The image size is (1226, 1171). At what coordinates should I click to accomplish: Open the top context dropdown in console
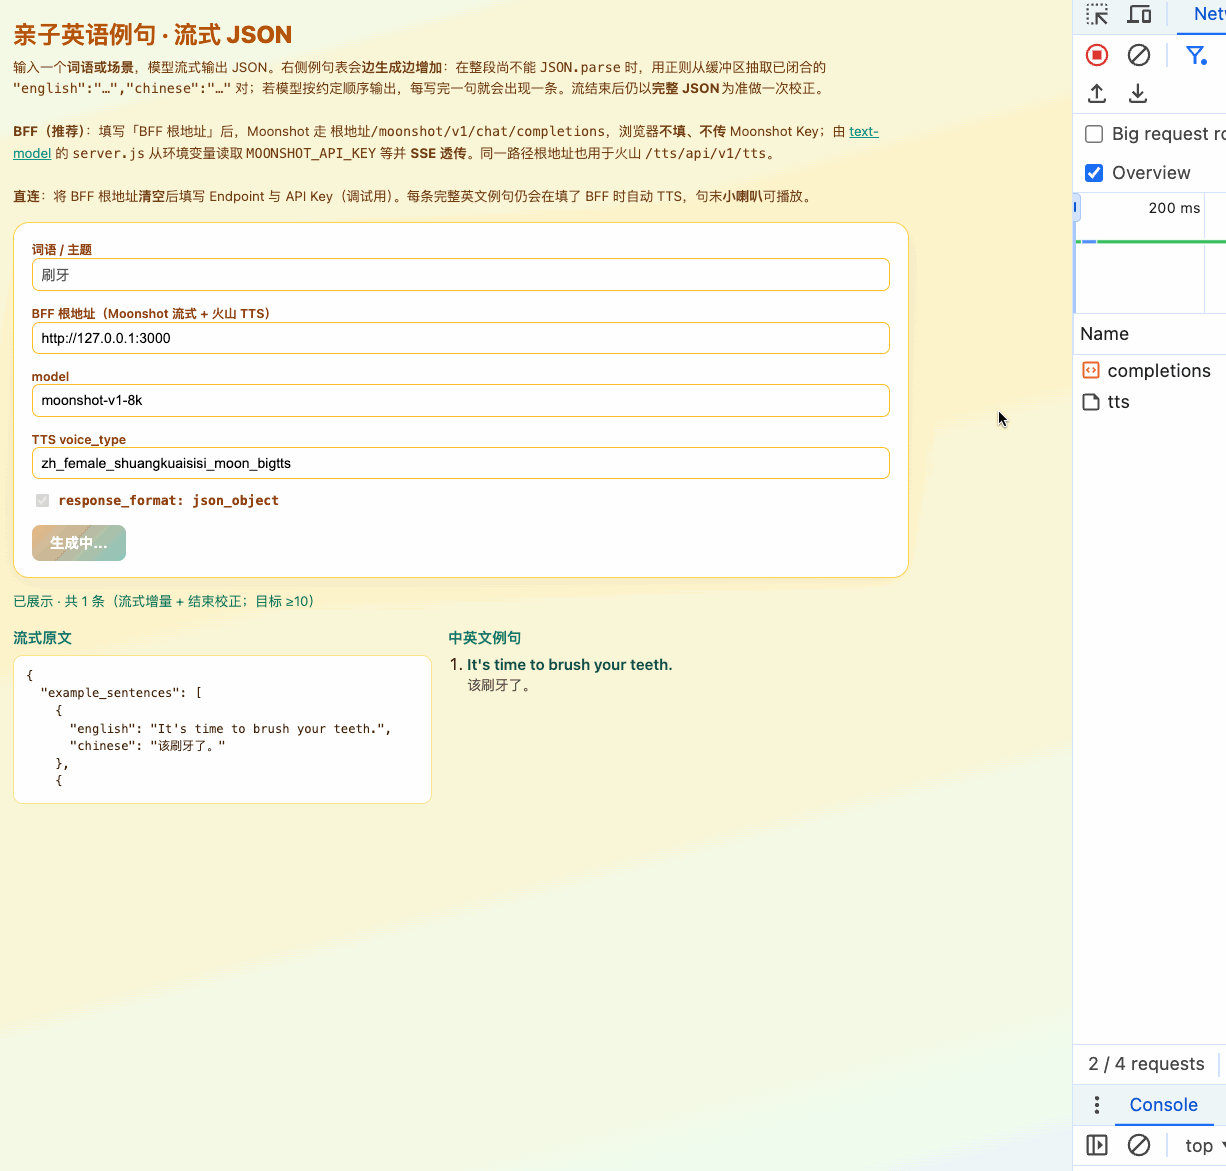coord(1204,1146)
